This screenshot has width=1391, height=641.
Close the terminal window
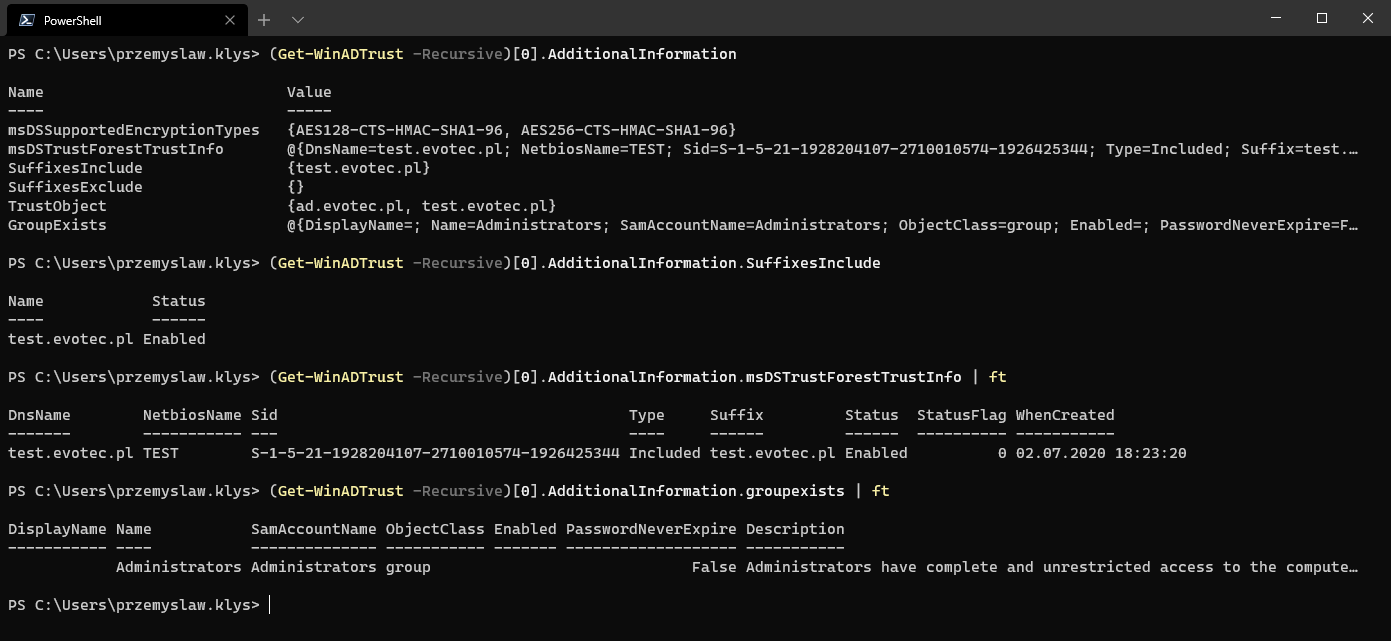(x=1368, y=18)
